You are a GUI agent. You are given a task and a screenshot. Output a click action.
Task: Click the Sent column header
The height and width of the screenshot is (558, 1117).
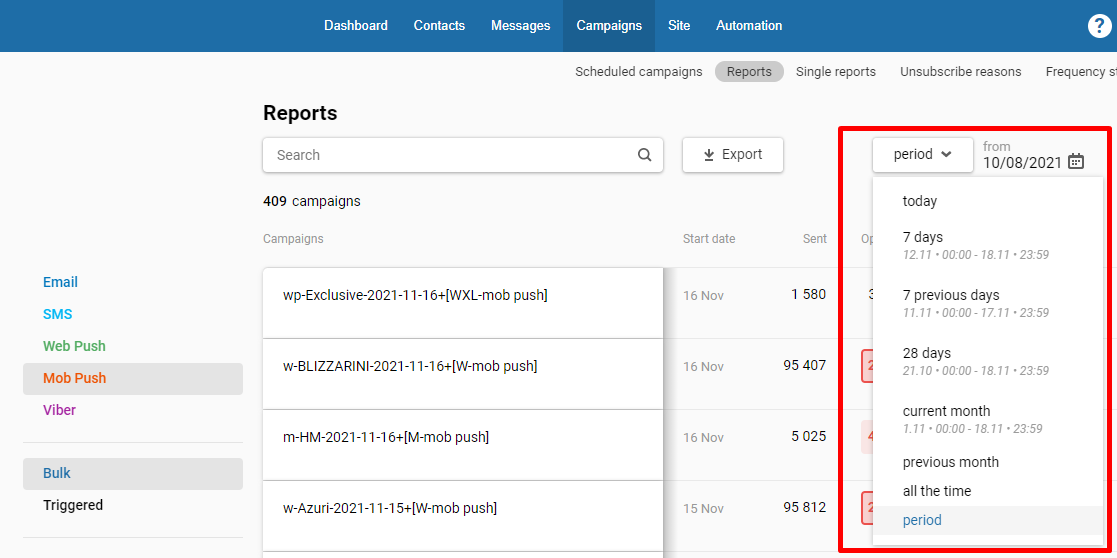[x=815, y=239]
